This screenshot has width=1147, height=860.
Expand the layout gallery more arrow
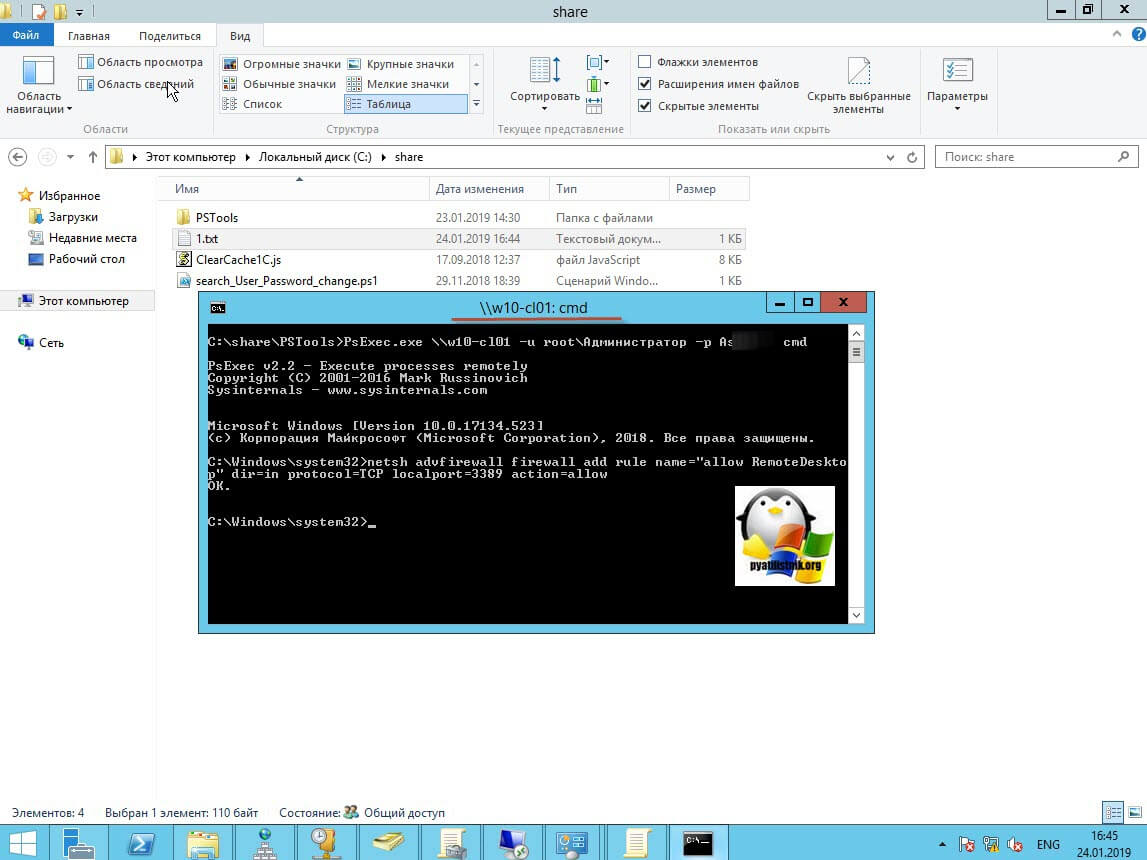[476, 104]
